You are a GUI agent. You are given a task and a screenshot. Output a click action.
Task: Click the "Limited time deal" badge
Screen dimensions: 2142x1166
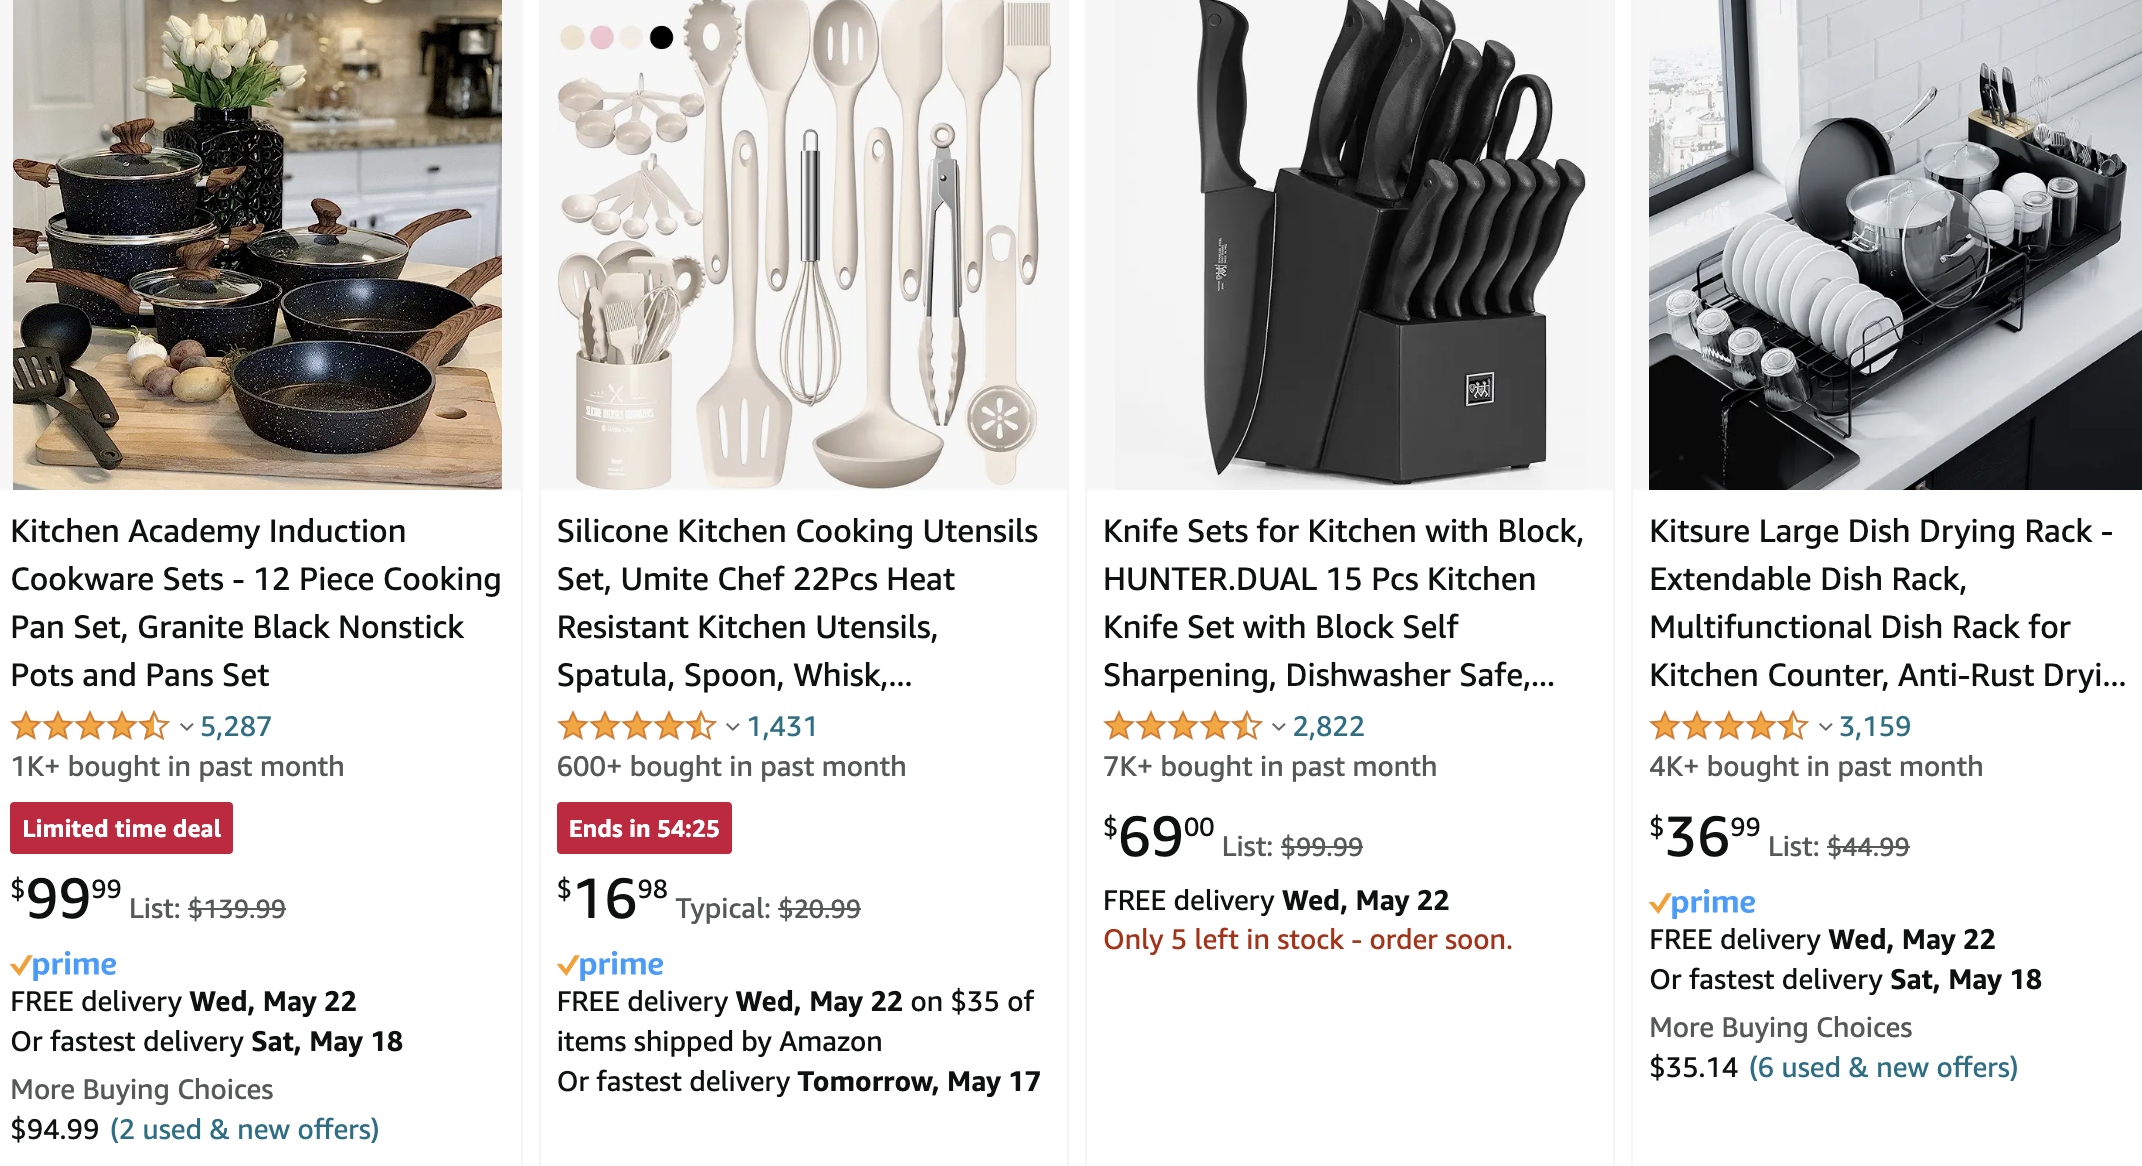(121, 828)
